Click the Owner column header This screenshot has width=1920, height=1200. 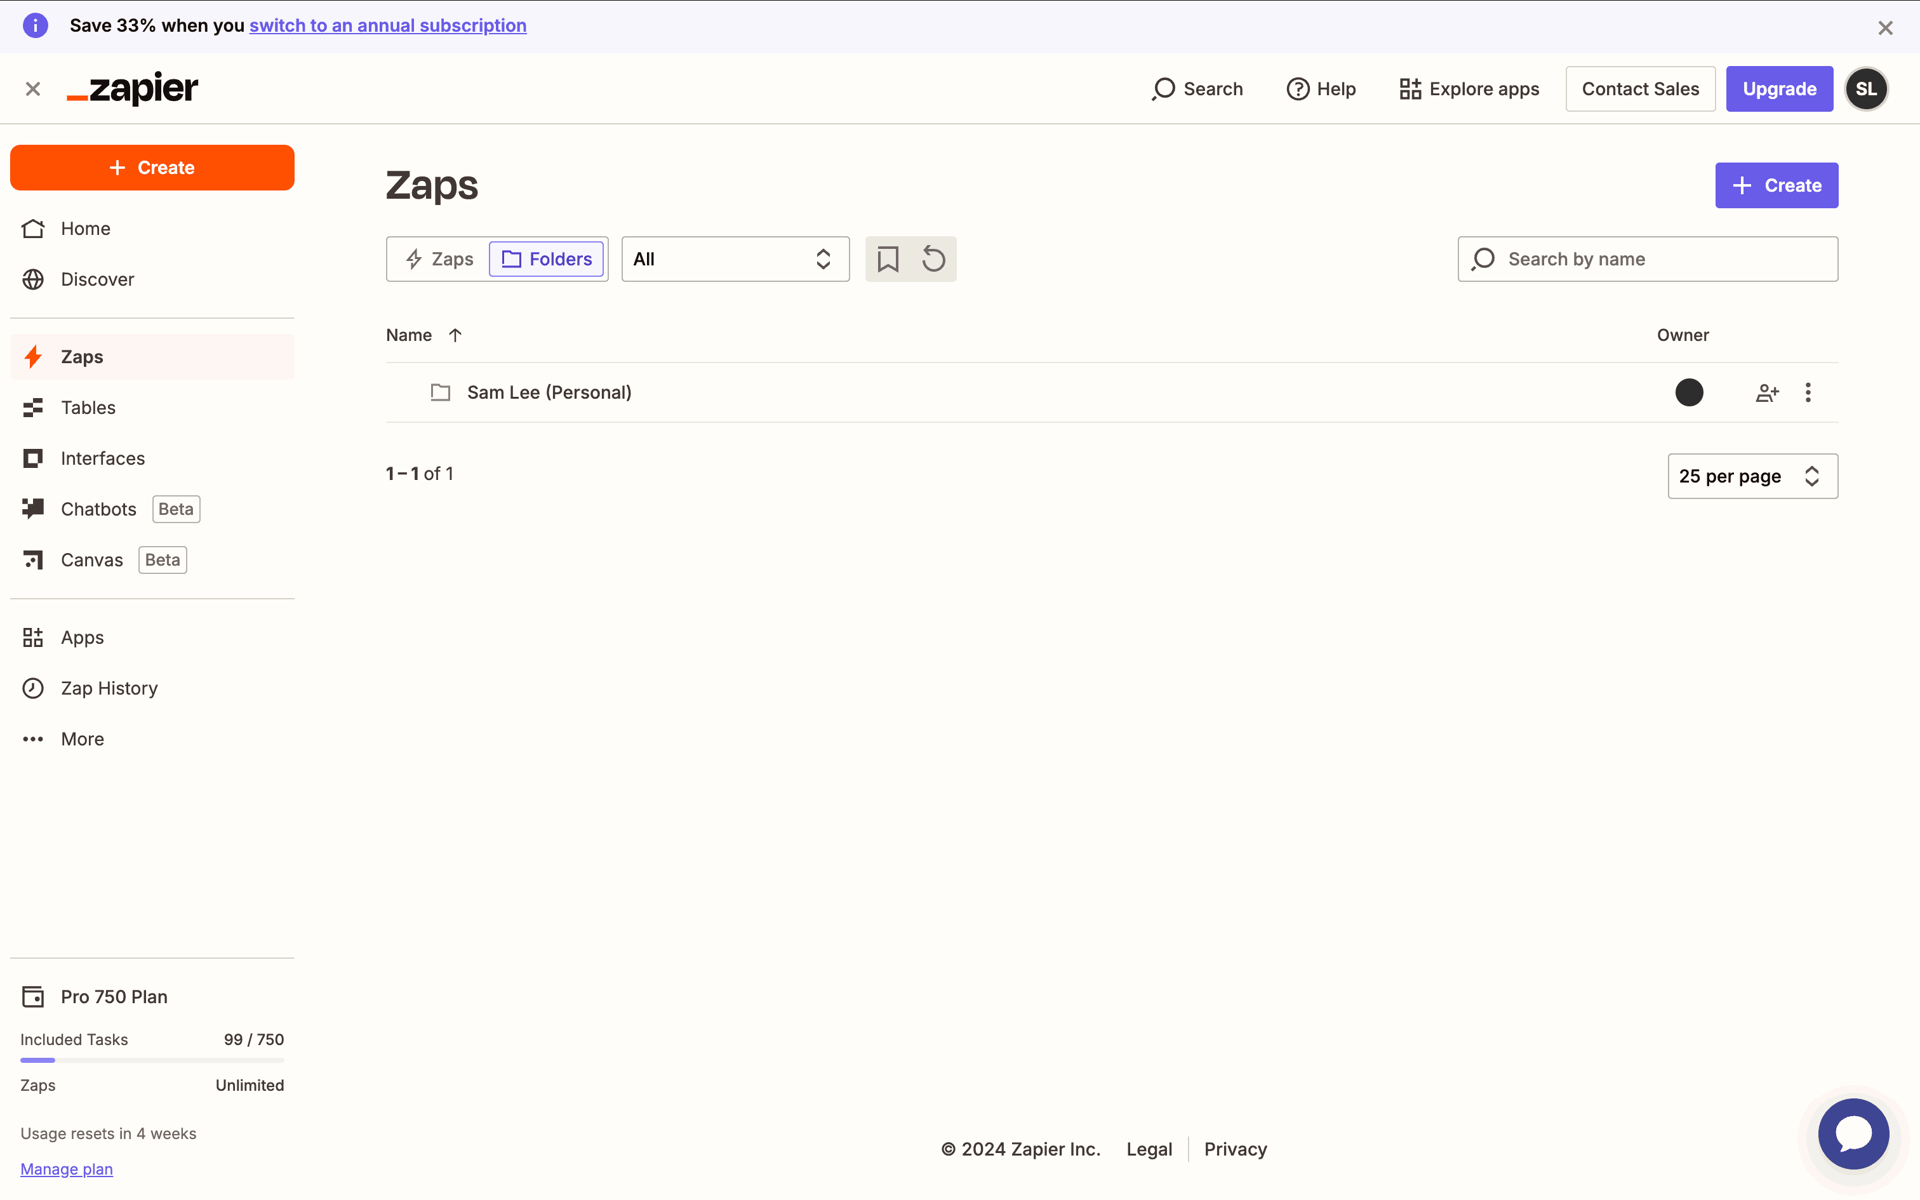pos(1682,335)
